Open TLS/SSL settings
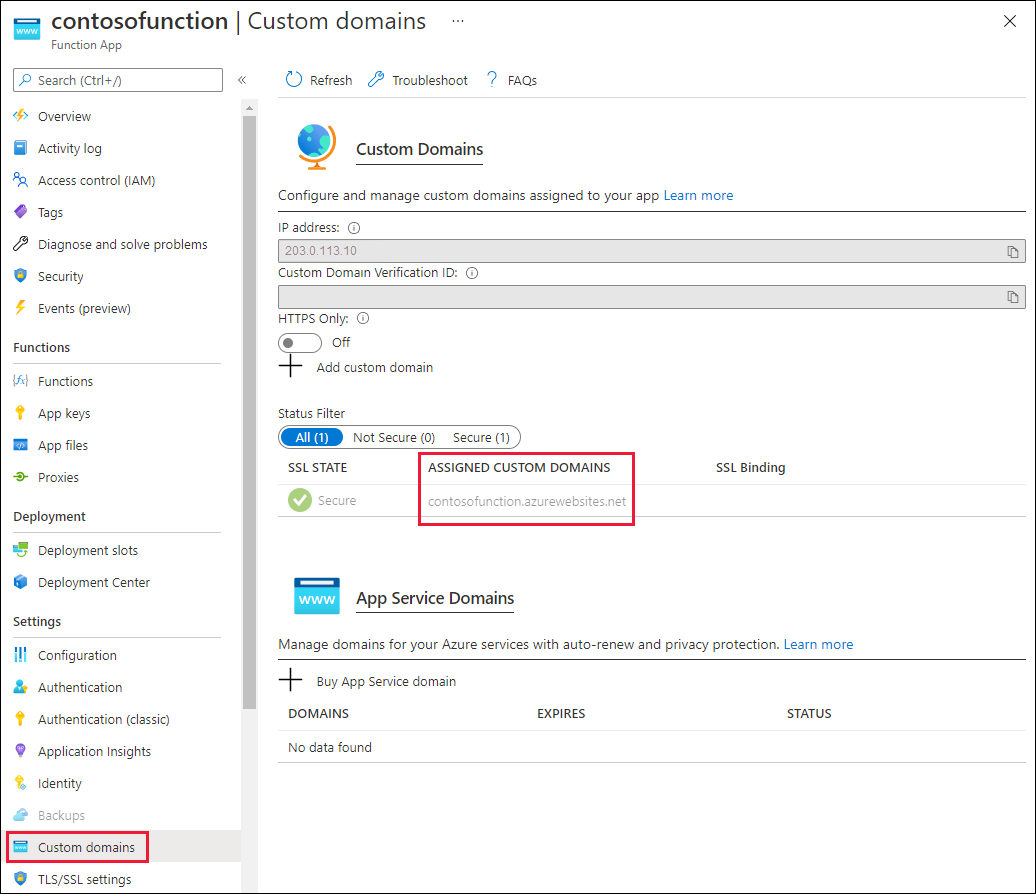The width and height of the screenshot is (1036, 894). 87,879
